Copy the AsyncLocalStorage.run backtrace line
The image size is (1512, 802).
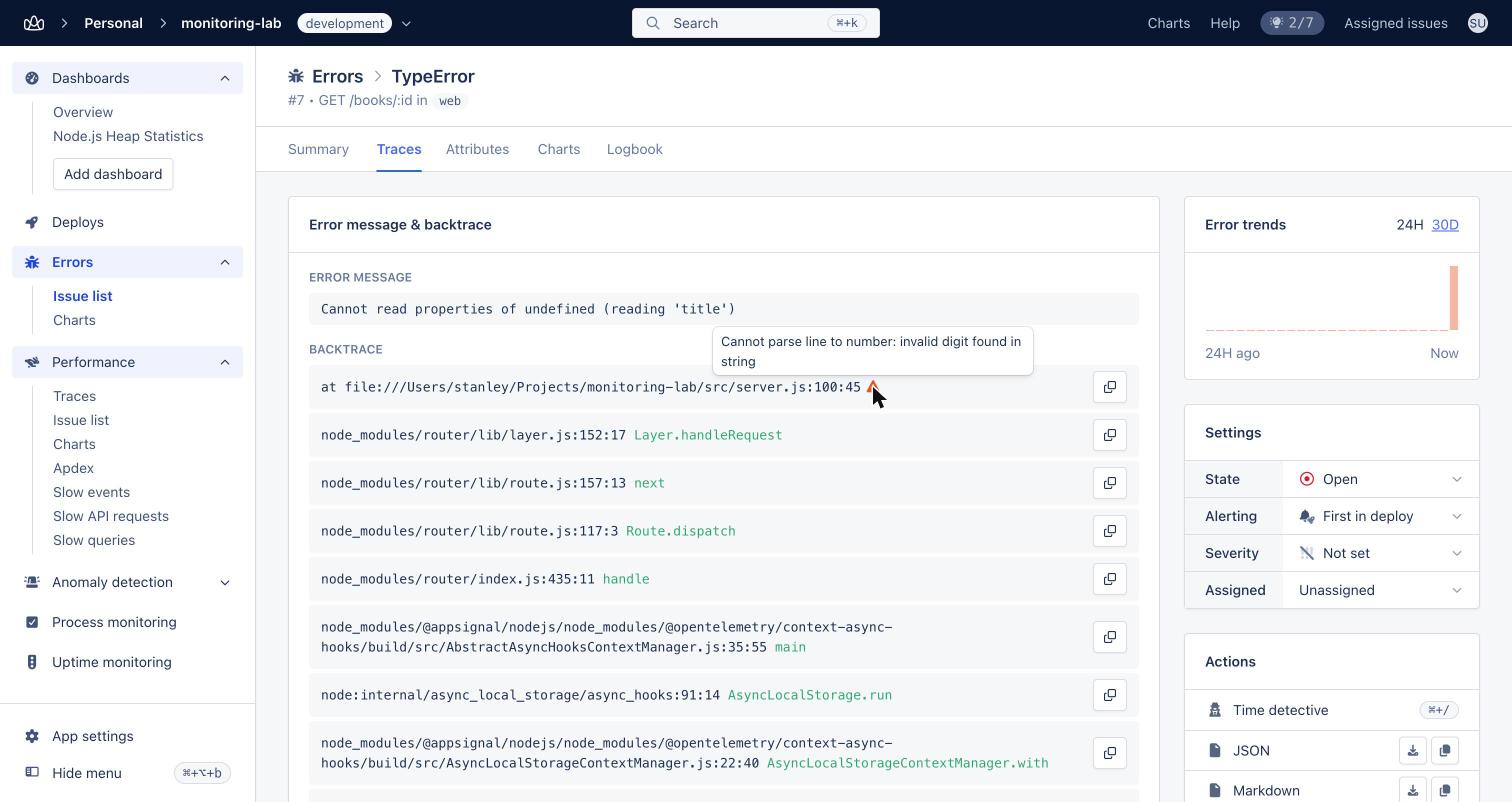(1110, 695)
